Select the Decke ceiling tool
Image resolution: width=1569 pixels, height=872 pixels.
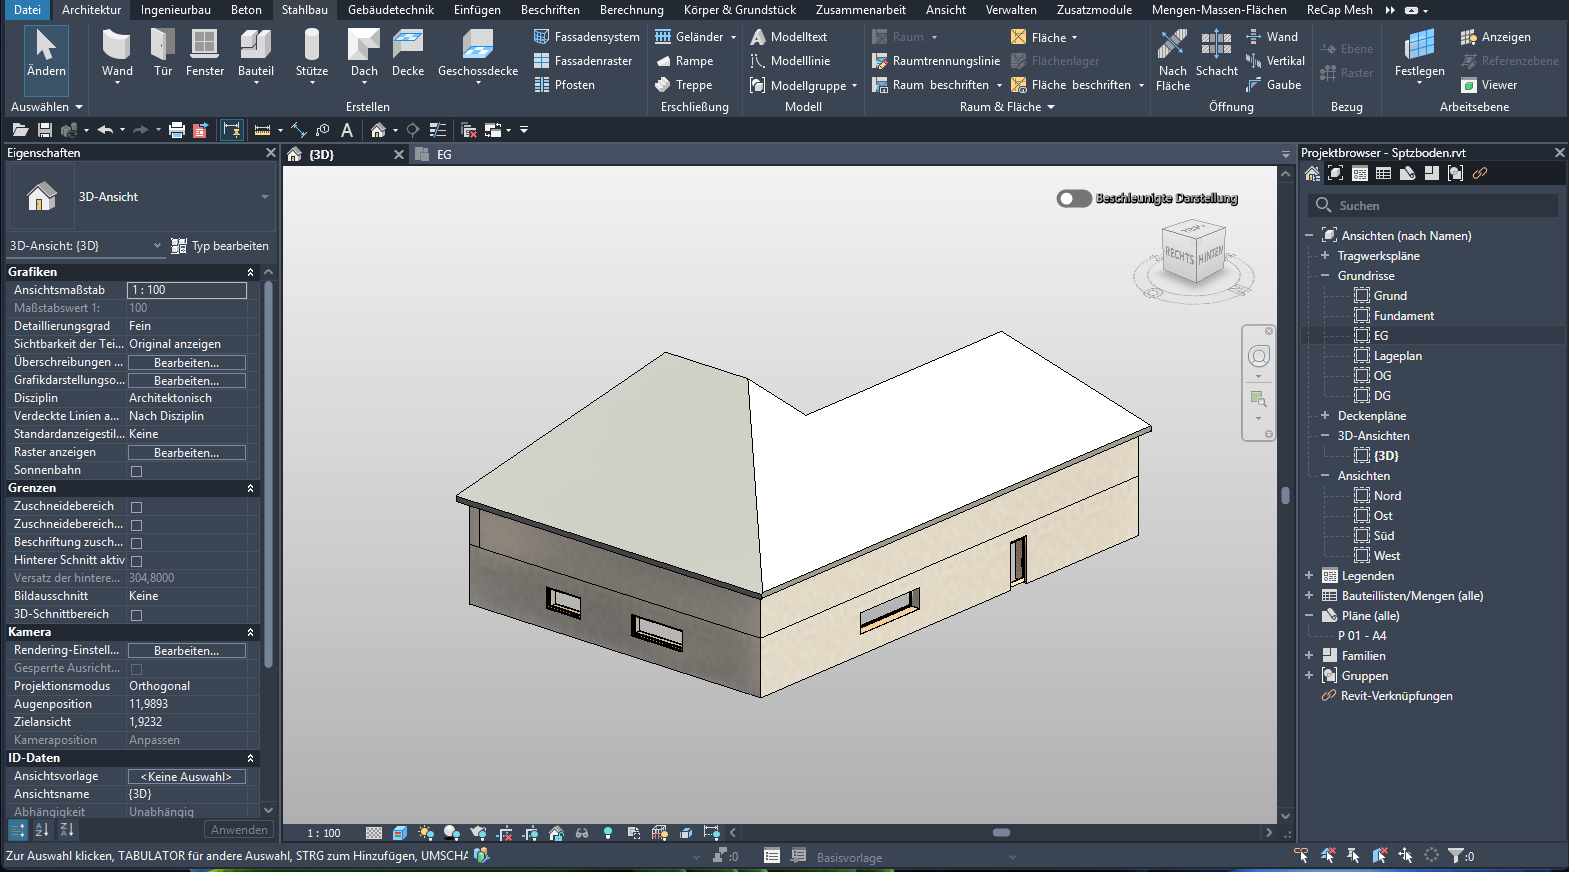coord(408,53)
